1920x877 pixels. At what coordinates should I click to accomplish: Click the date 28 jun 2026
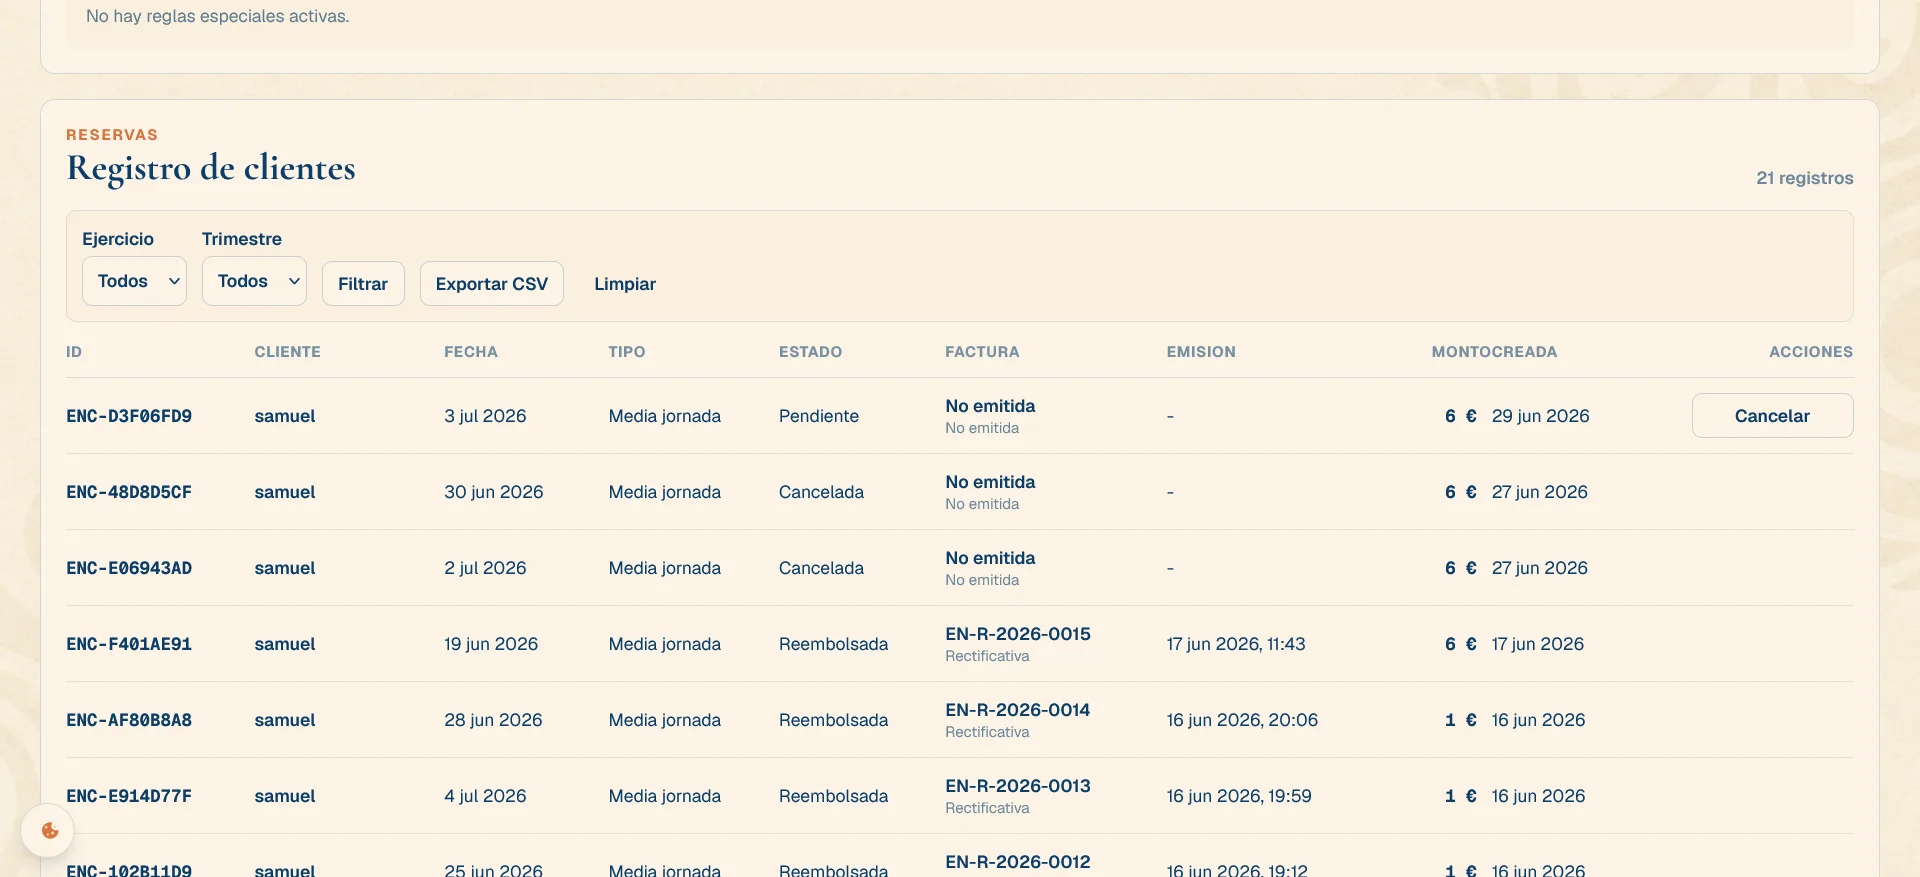pyautogui.click(x=493, y=720)
